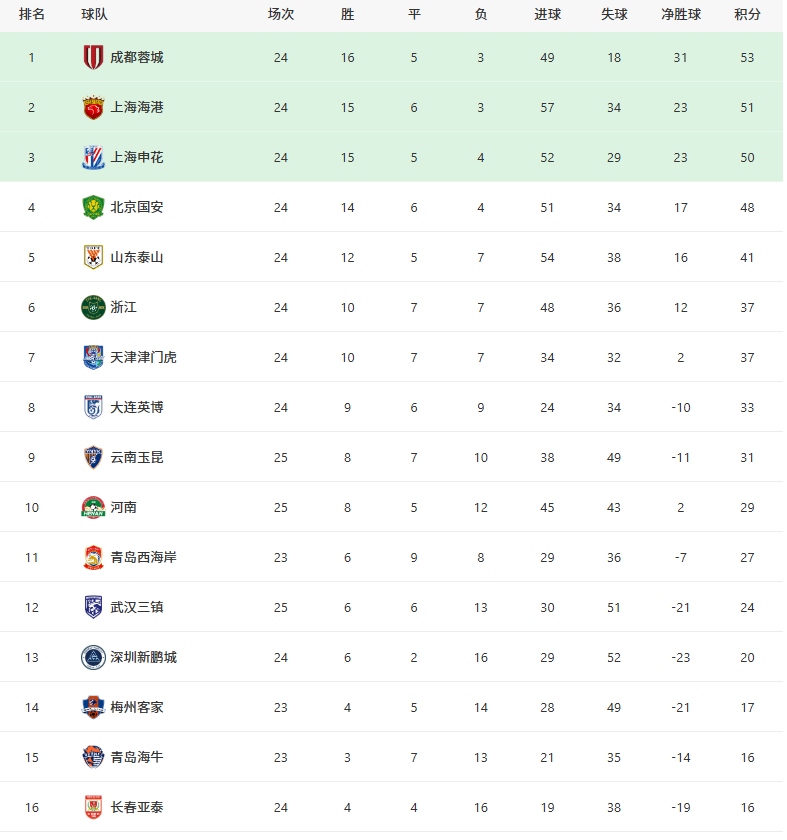Click the 青岛海牛 team row name
Image resolution: width=787 pixels, height=840 pixels.
137,758
